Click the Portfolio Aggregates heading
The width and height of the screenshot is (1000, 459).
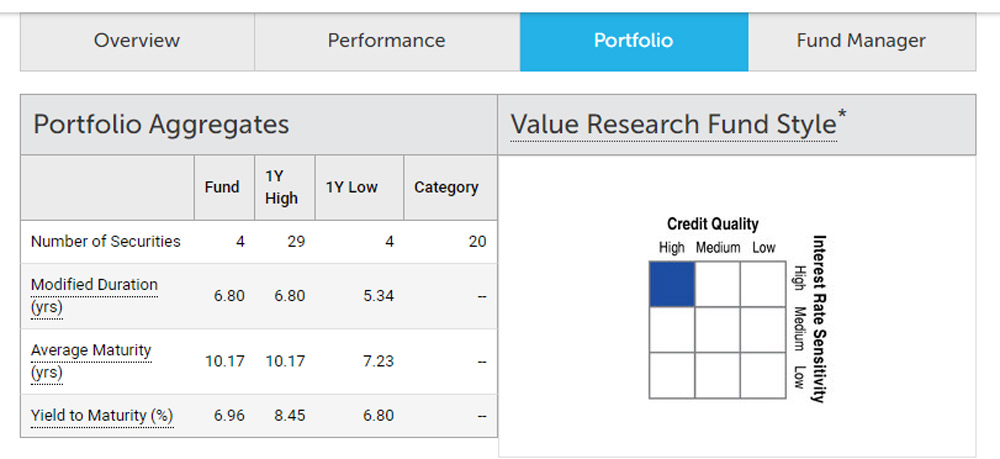click(161, 125)
